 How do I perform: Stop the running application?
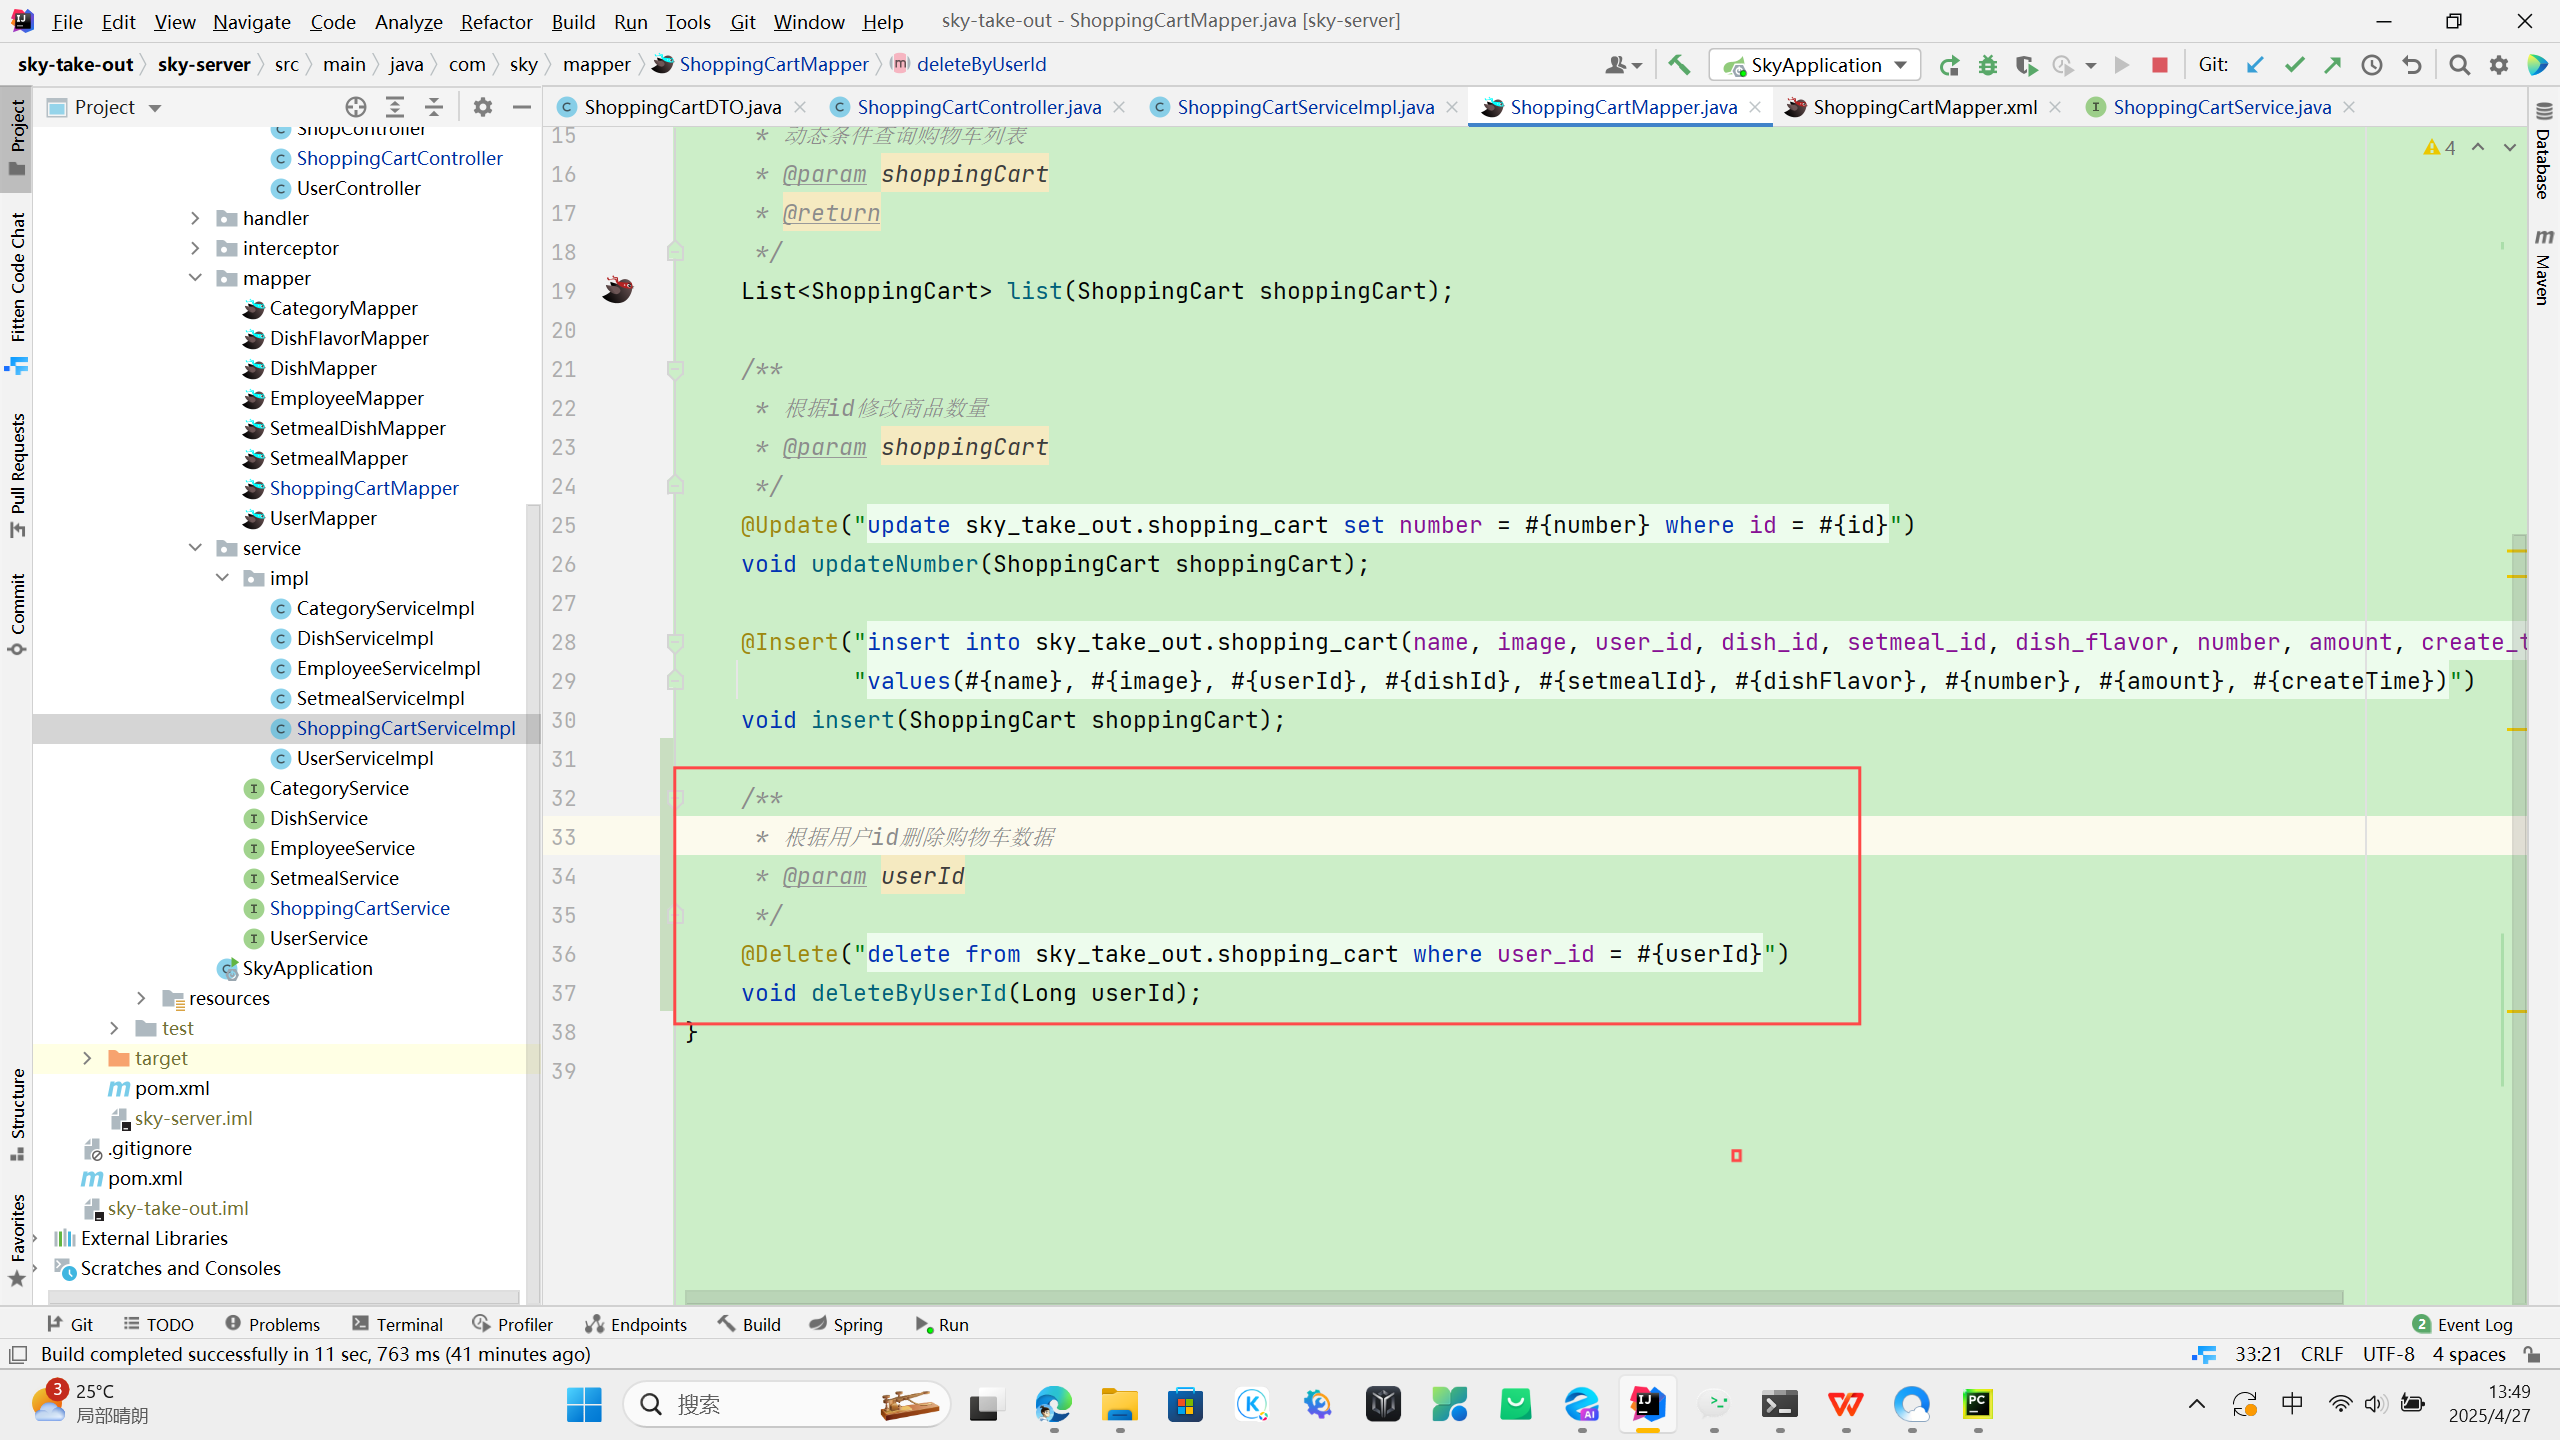[2160, 65]
